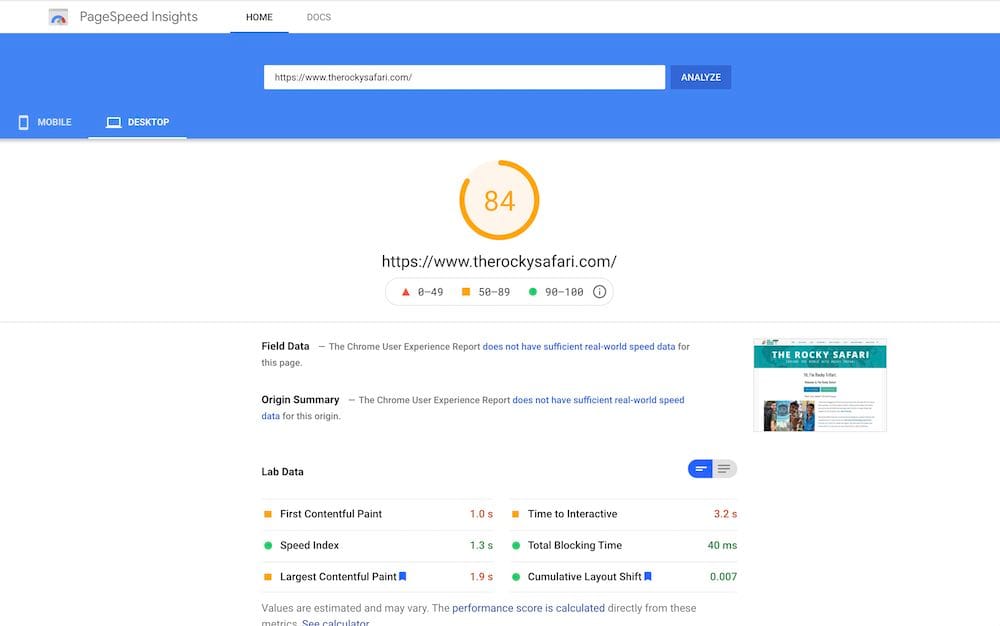Click the PageSpeed Insights logo icon
1000x626 pixels.
(x=58, y=17)
